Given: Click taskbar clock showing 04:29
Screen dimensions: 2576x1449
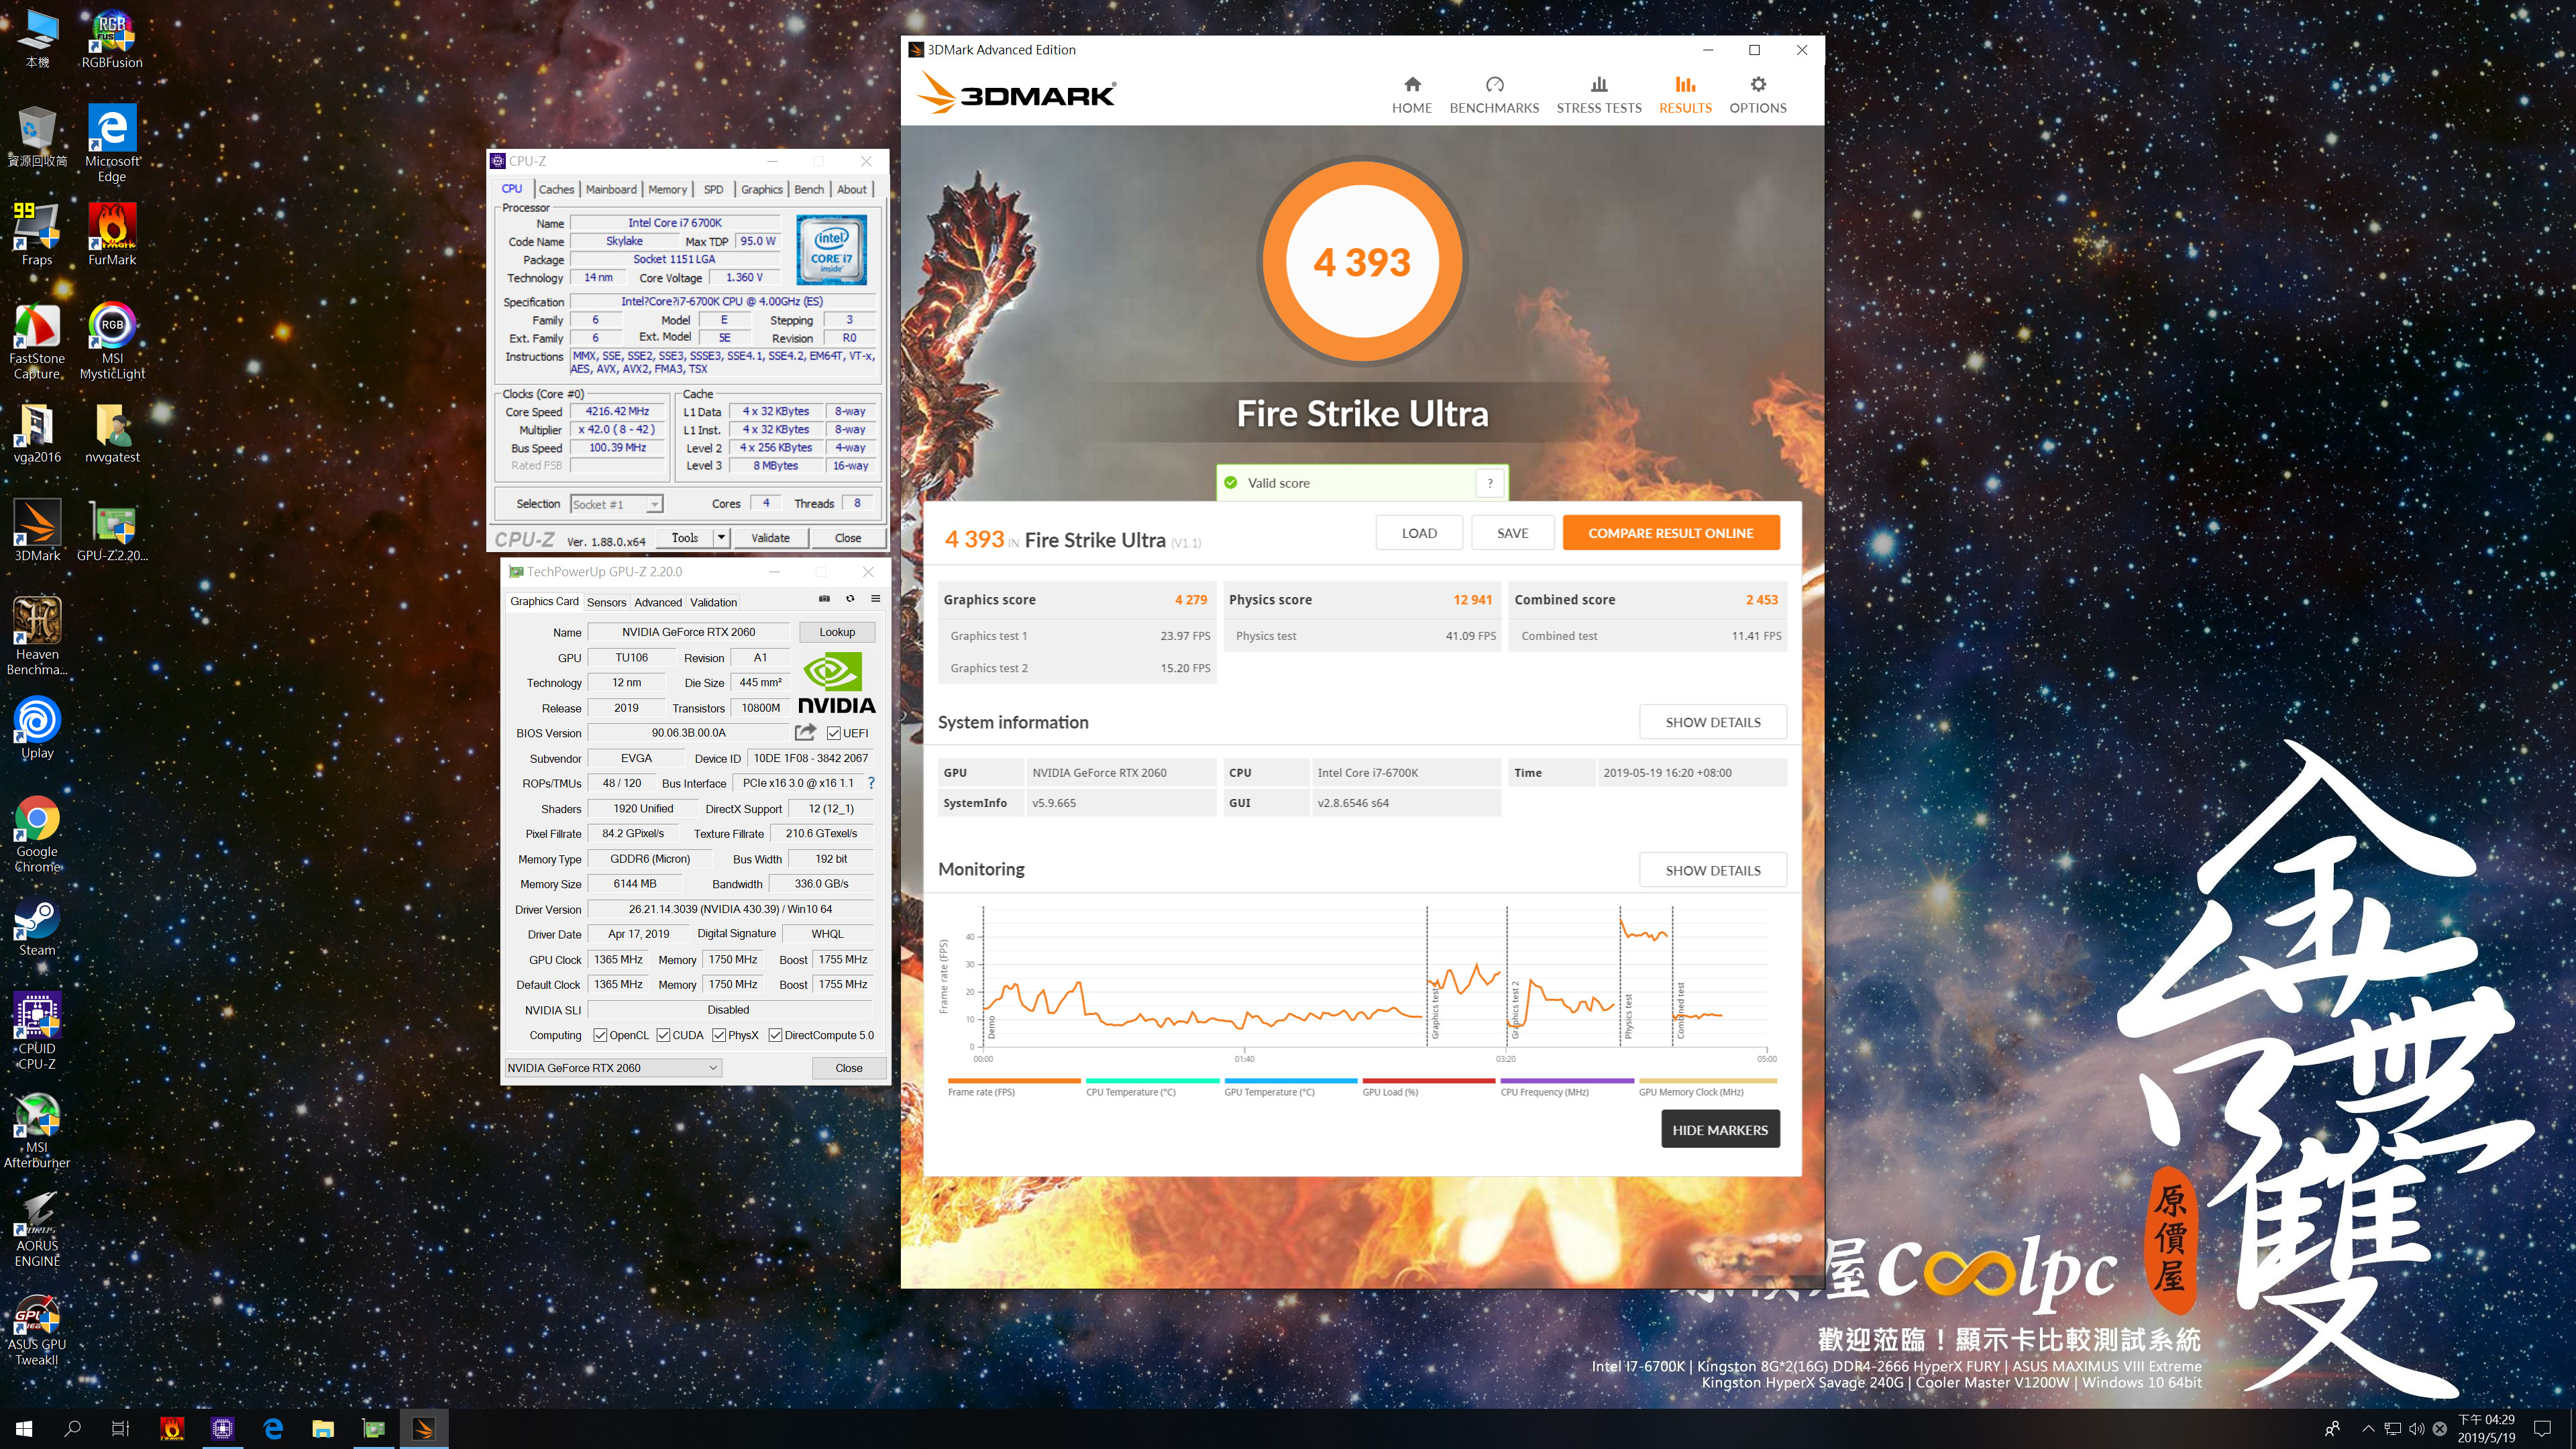Looking at the screenshot, I should click(2486, 1428).
